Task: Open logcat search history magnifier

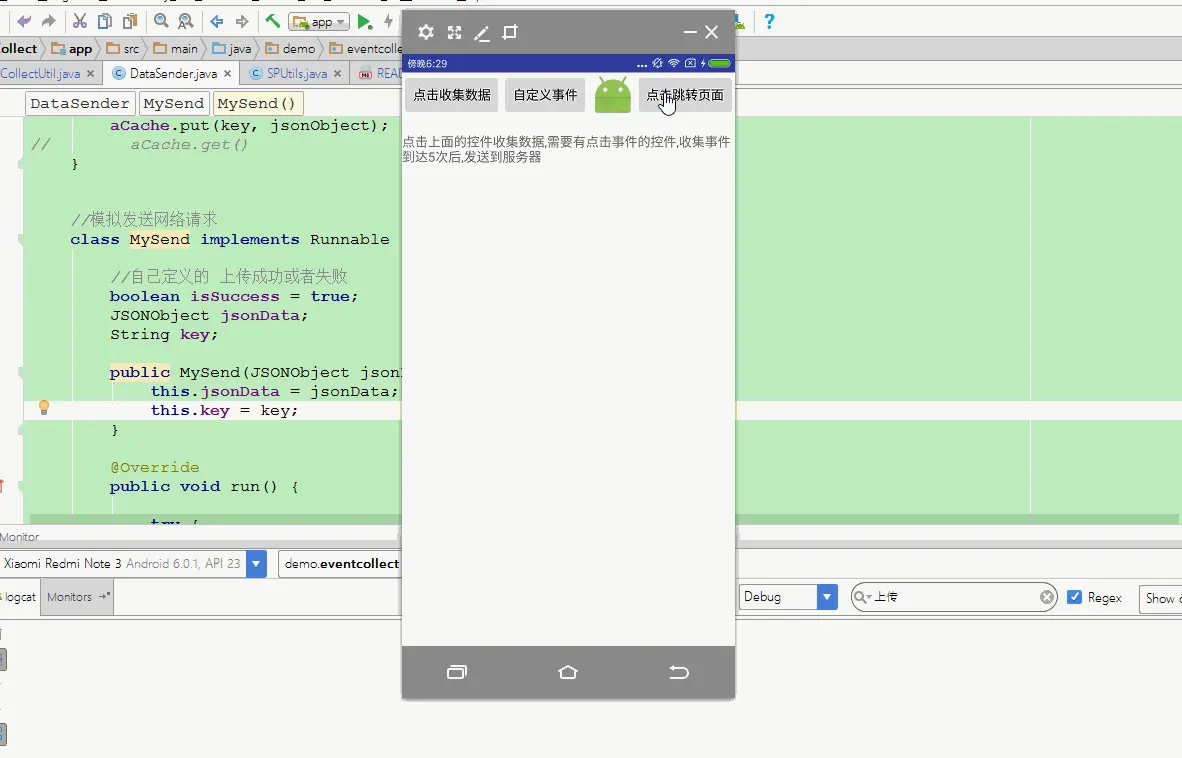Action: tap(862, 597)
